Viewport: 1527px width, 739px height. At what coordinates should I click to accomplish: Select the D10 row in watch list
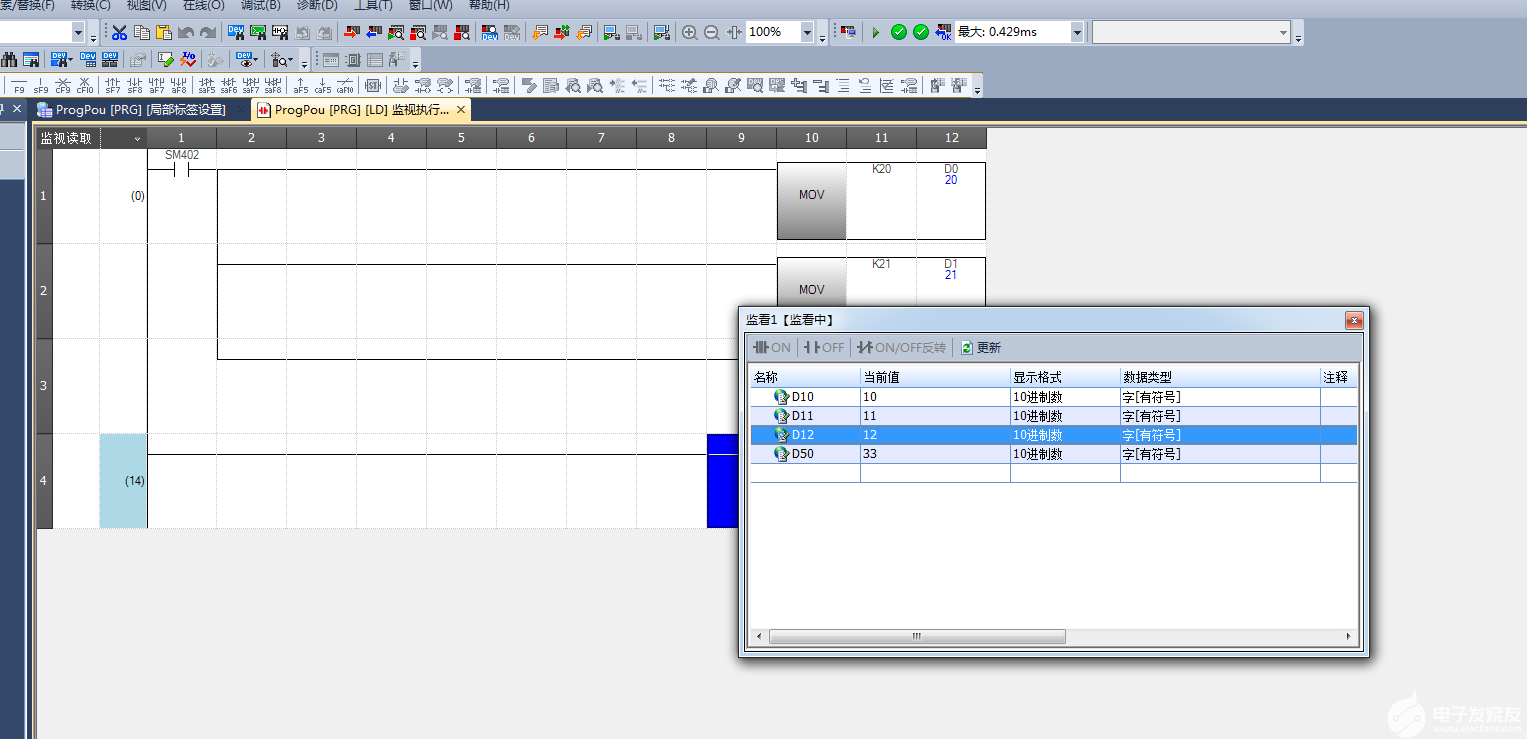pos(1053,397)
